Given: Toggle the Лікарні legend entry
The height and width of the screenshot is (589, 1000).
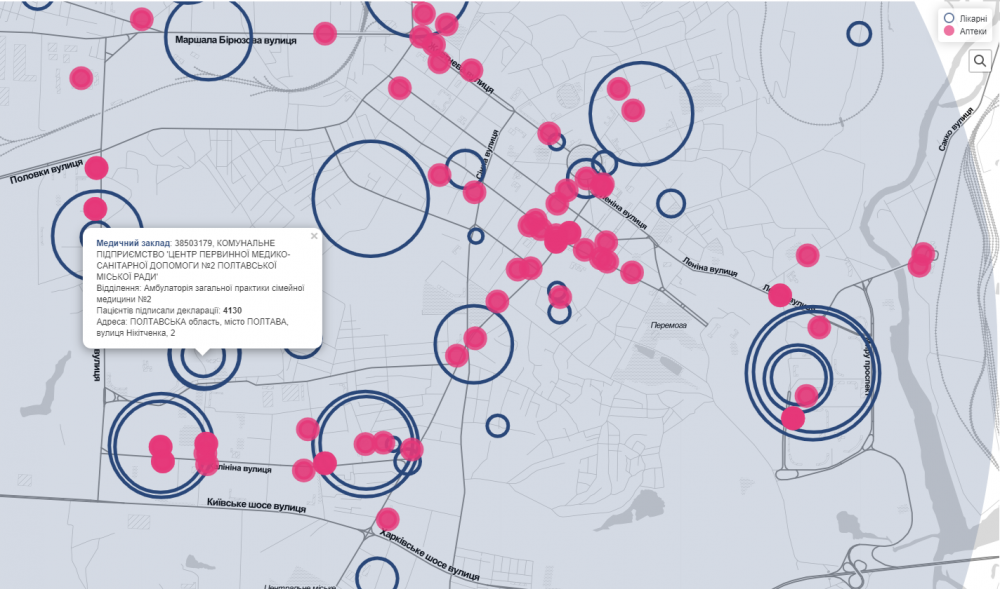Looking at the screenshot, I should pos(964,18).
